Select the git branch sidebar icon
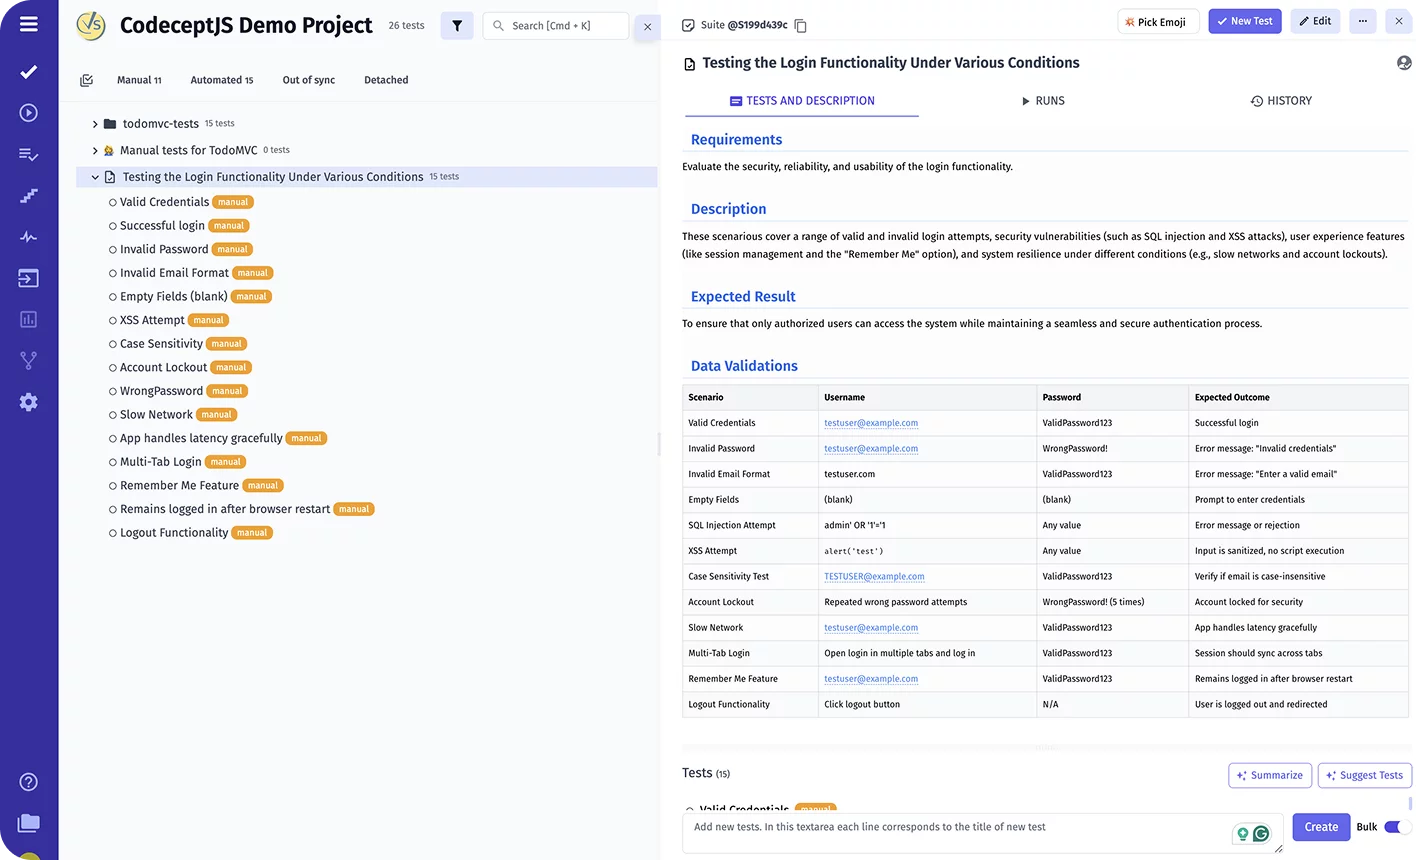The width and height of the screenshot is (1416, 860). point(28,360)
